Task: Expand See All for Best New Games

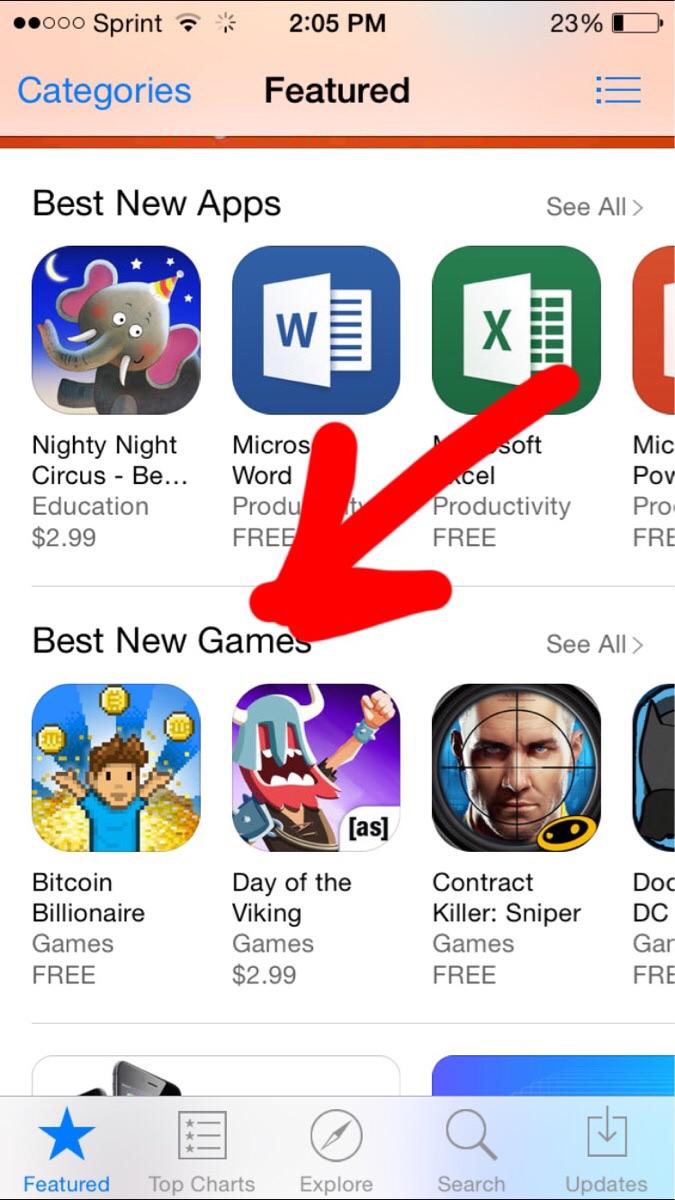Action: pyautogui.click(x=595, y=644)
